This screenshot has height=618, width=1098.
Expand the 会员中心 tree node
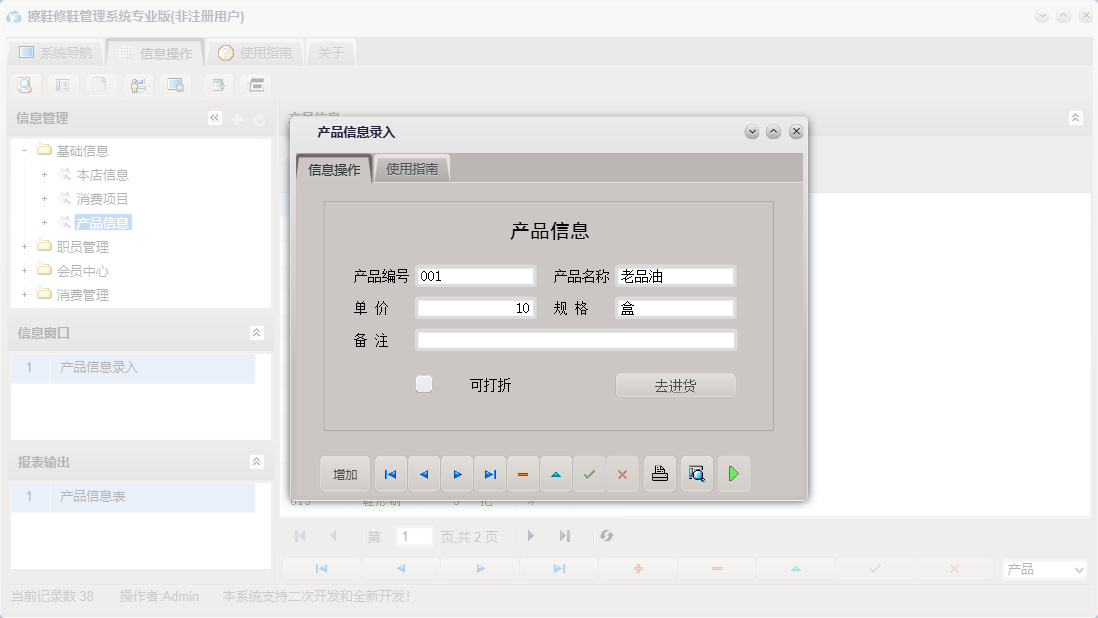coord(24,270)
